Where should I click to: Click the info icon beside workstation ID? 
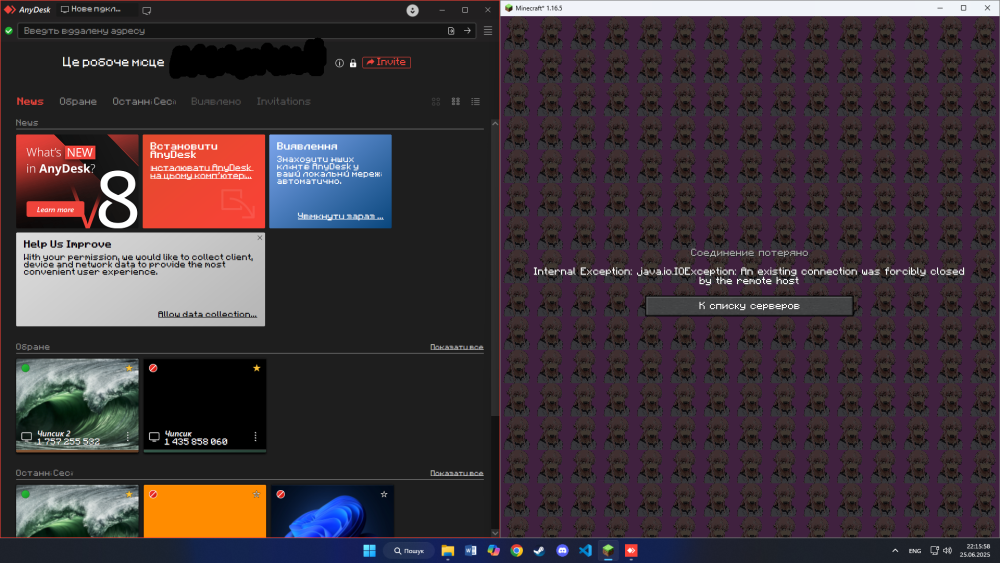pyautogui.click(x=339, y=63)
